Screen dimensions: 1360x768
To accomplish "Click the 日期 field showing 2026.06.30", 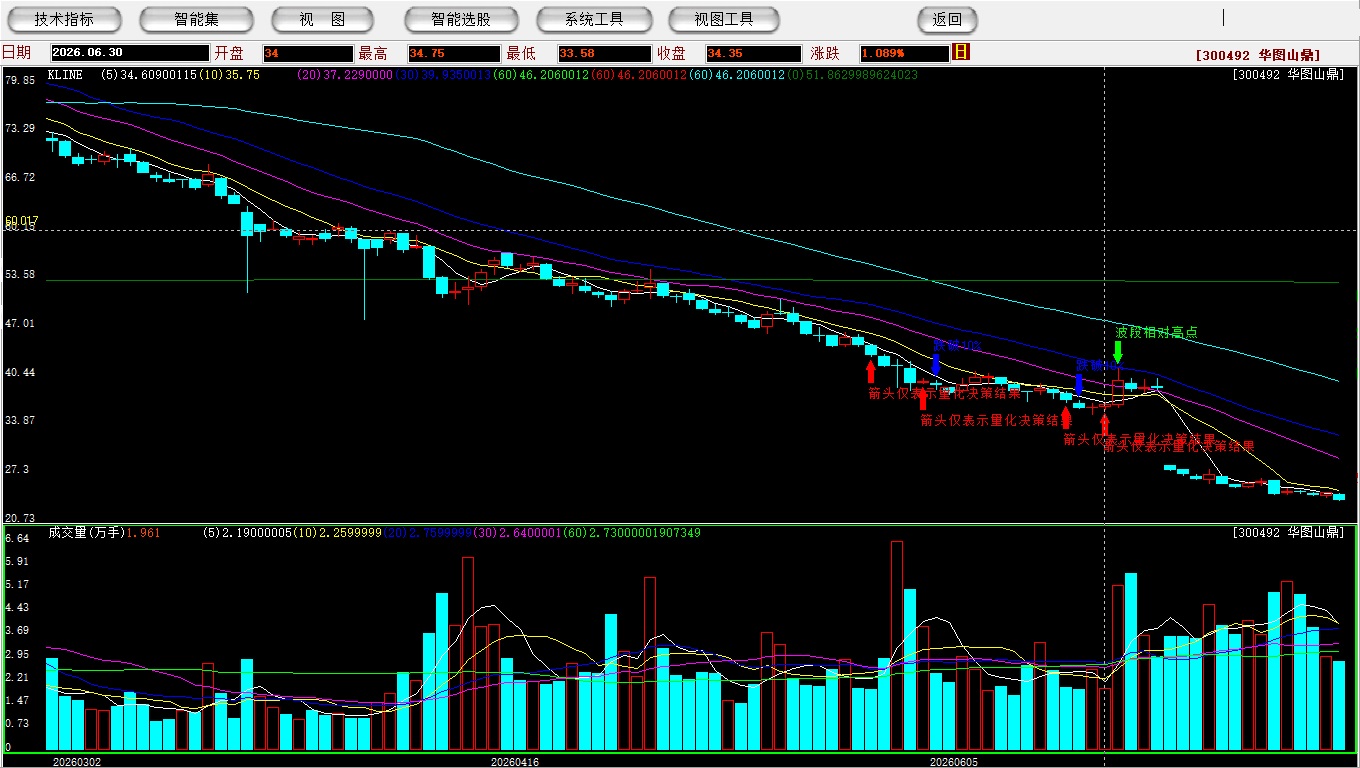I will 130,53.
